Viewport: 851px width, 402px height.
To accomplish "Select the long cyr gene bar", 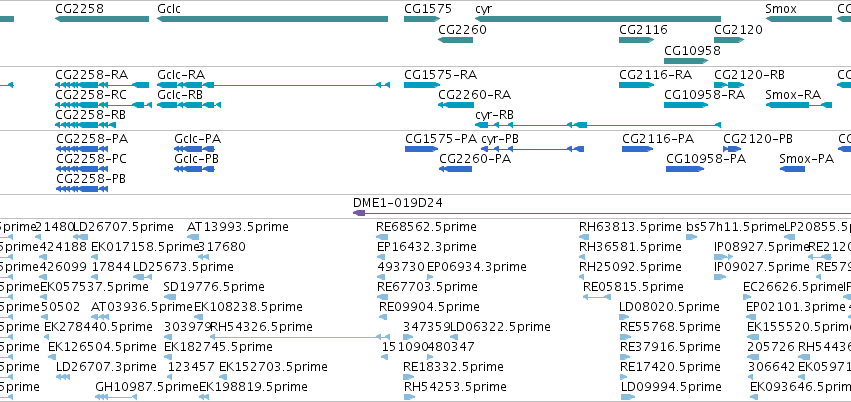I will (598, 19).
